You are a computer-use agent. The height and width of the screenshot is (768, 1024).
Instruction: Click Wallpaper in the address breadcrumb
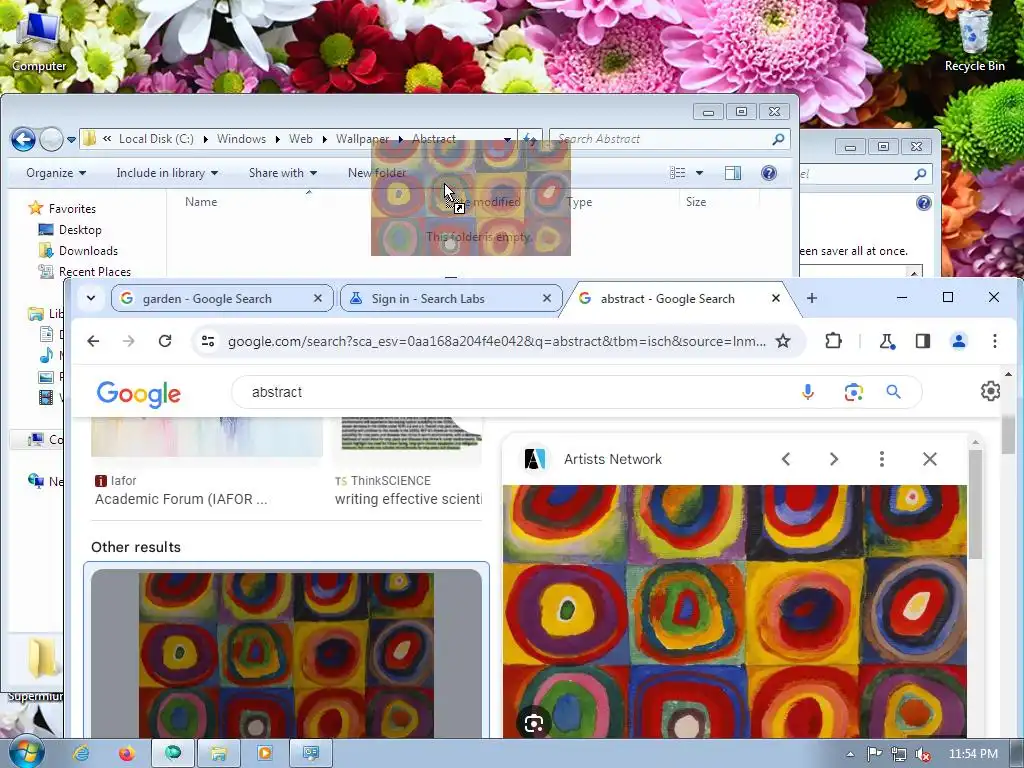(362, 139)
